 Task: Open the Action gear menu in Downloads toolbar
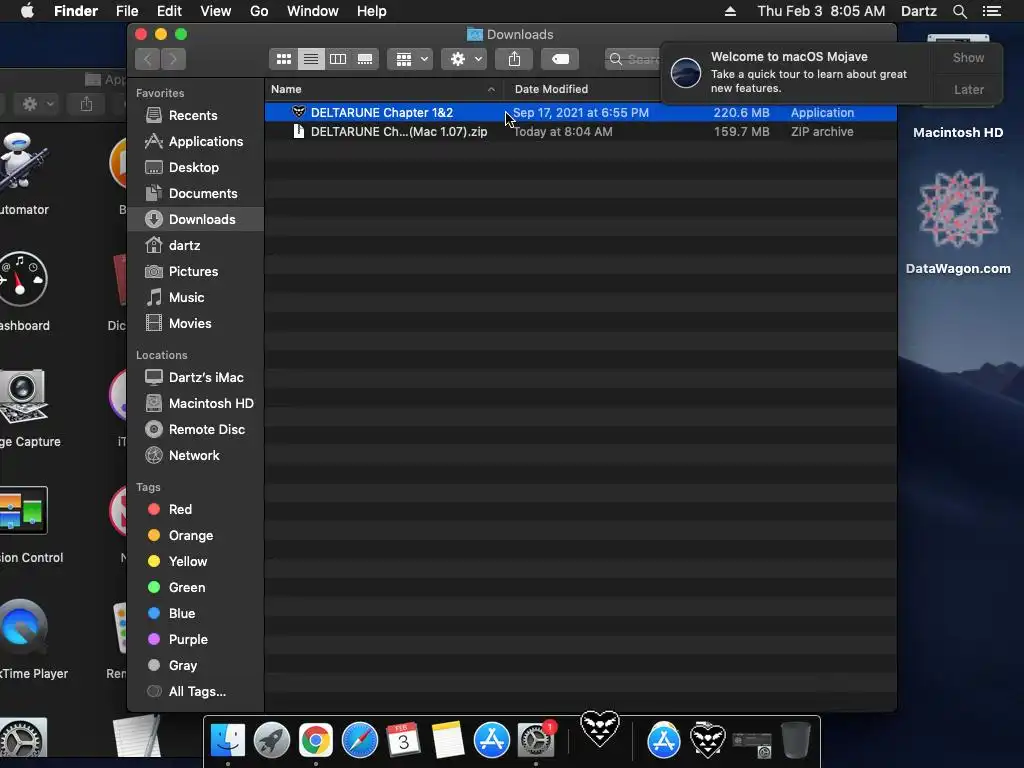coord(464,59)
